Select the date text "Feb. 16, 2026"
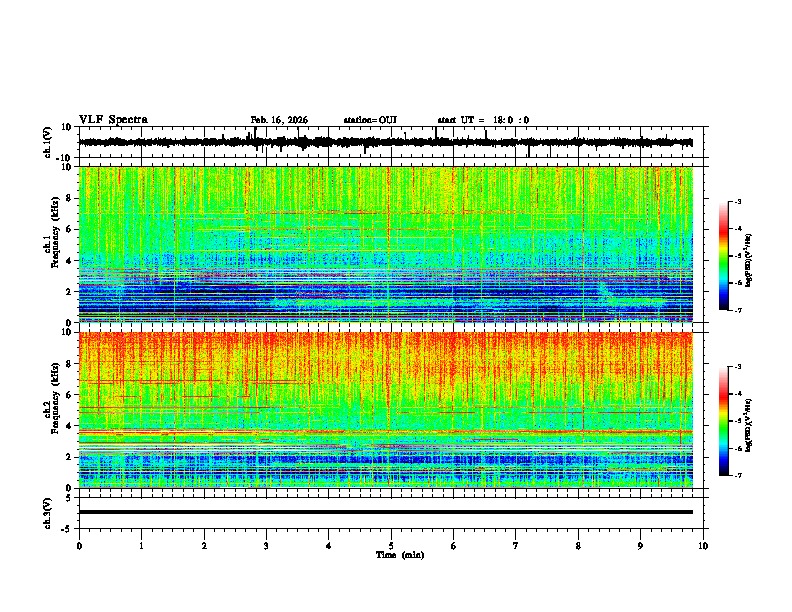This screenshot has width=792, height=612. coord(279,120)
